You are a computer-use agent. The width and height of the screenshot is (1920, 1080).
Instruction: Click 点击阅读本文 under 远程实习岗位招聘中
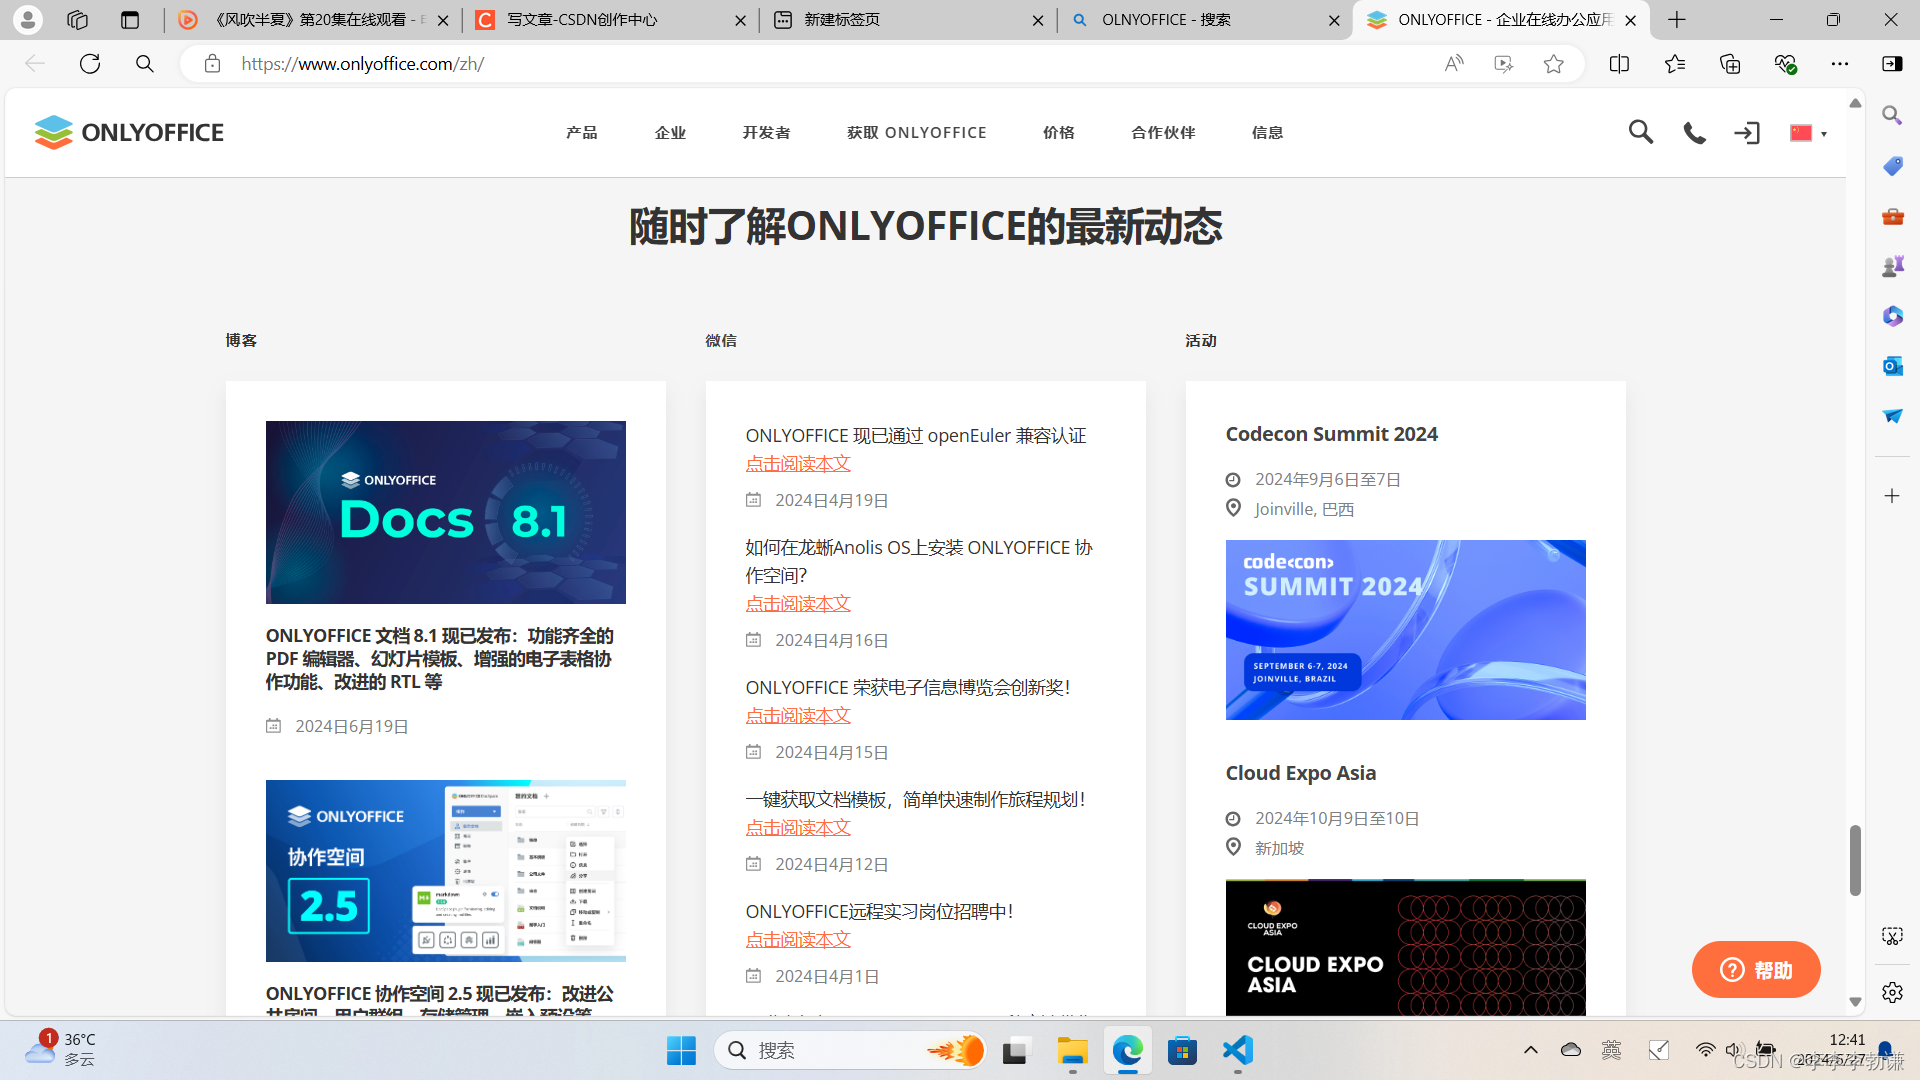798,940
